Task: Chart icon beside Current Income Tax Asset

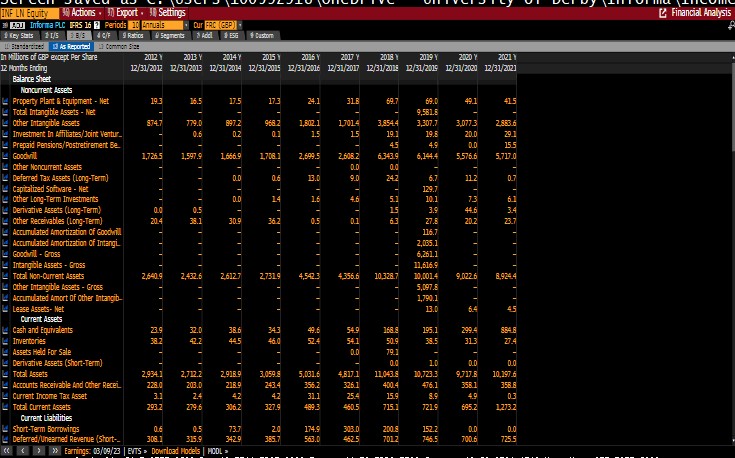Action: [5, 396]
